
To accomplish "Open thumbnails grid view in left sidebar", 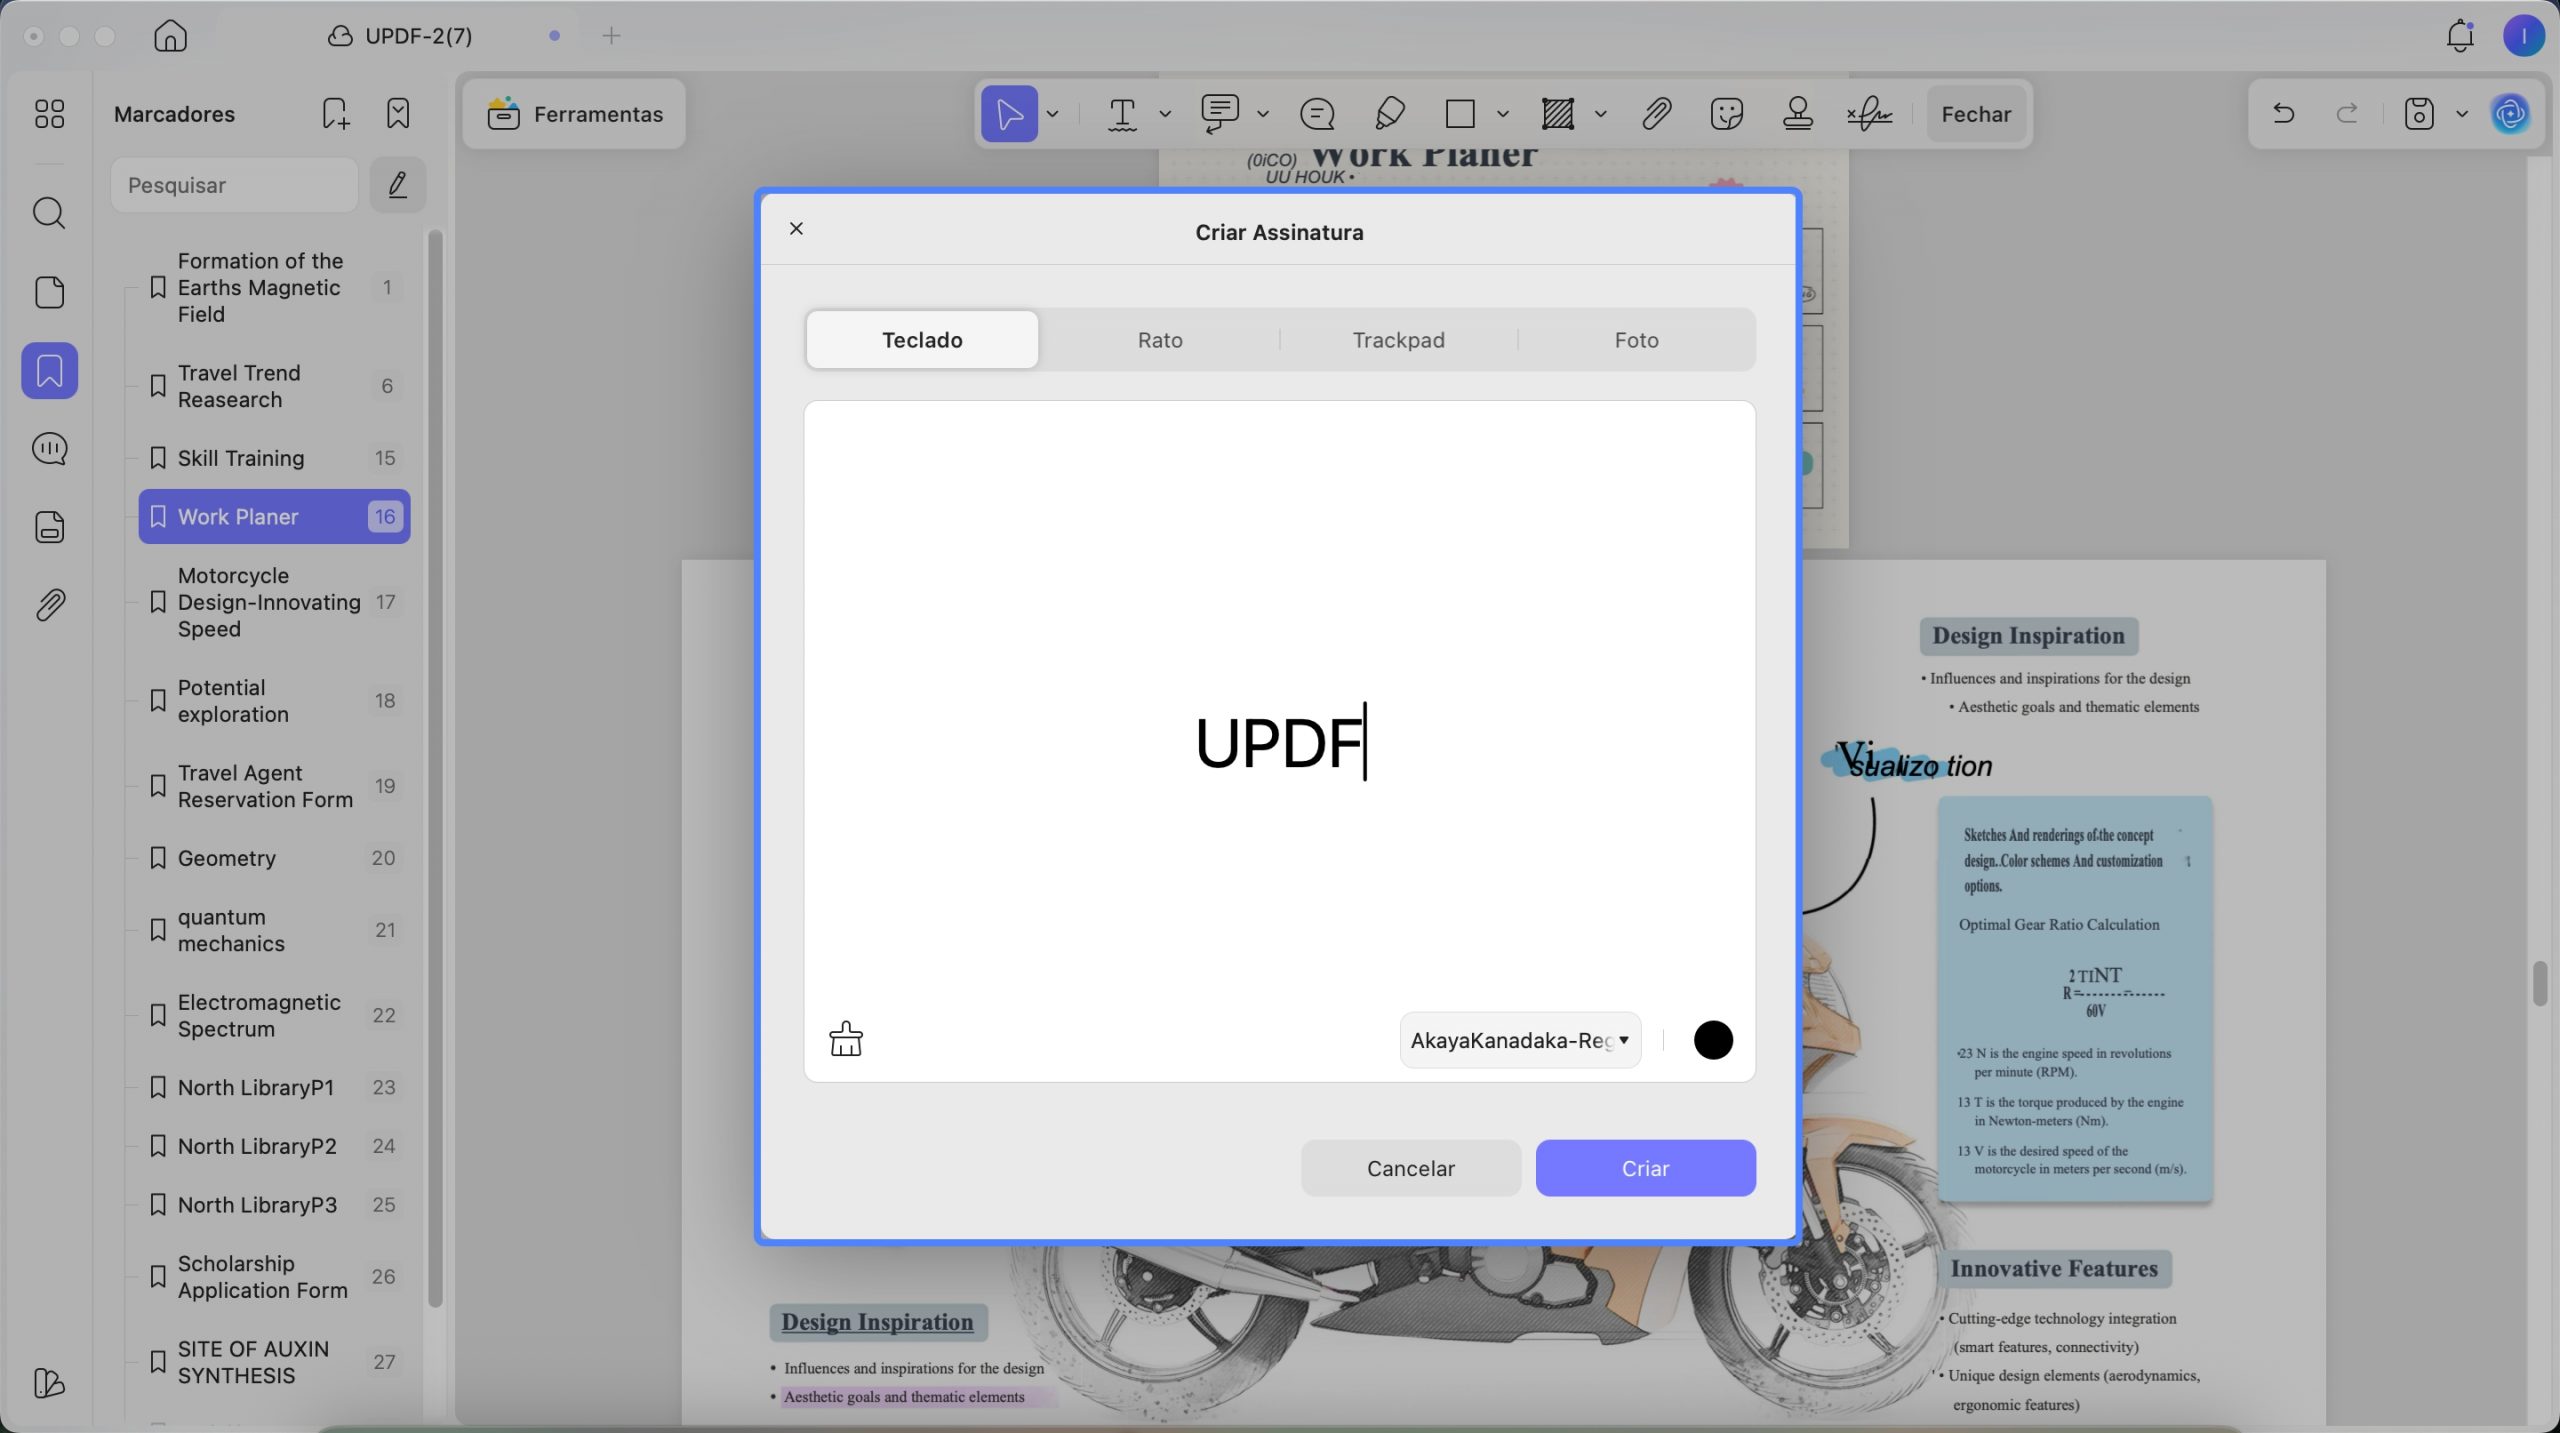I will point(49,114).
